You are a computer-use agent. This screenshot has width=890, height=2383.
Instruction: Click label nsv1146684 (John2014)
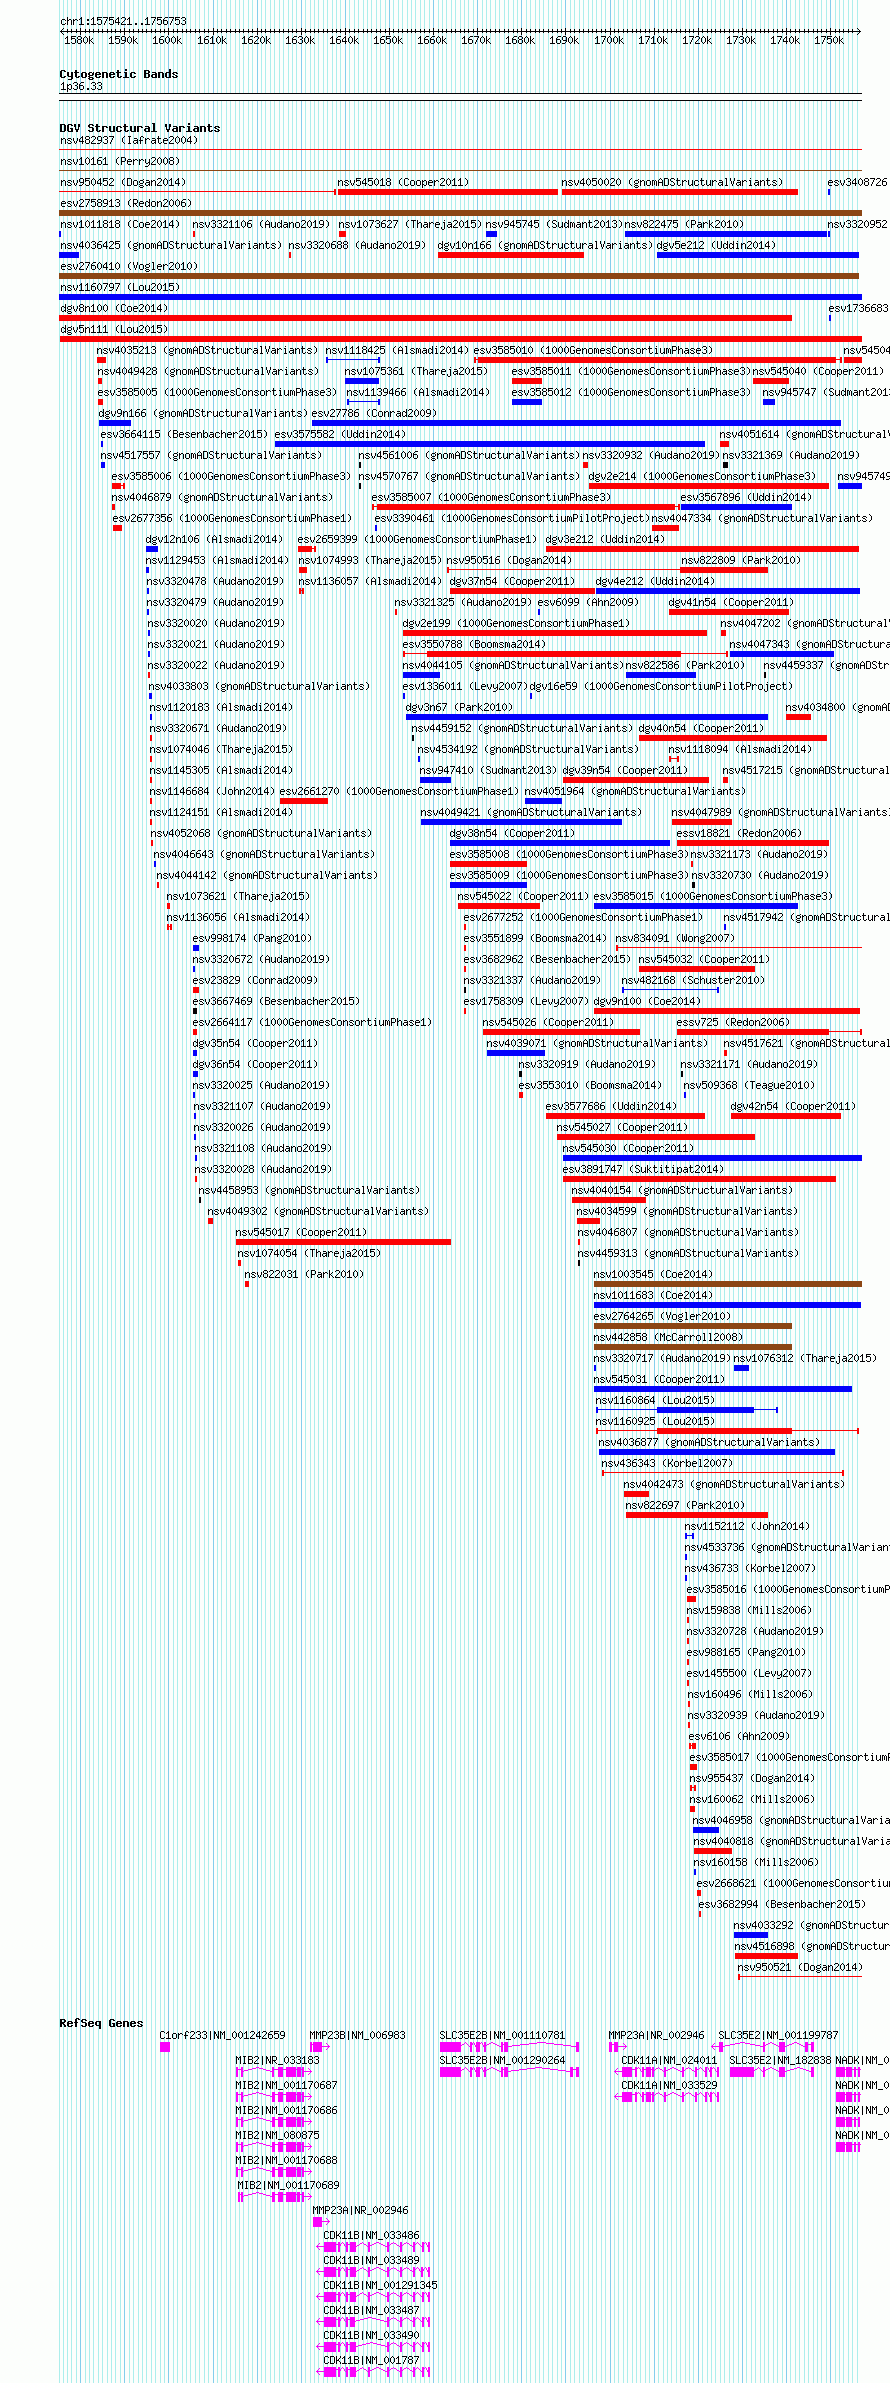click(213, 792)
